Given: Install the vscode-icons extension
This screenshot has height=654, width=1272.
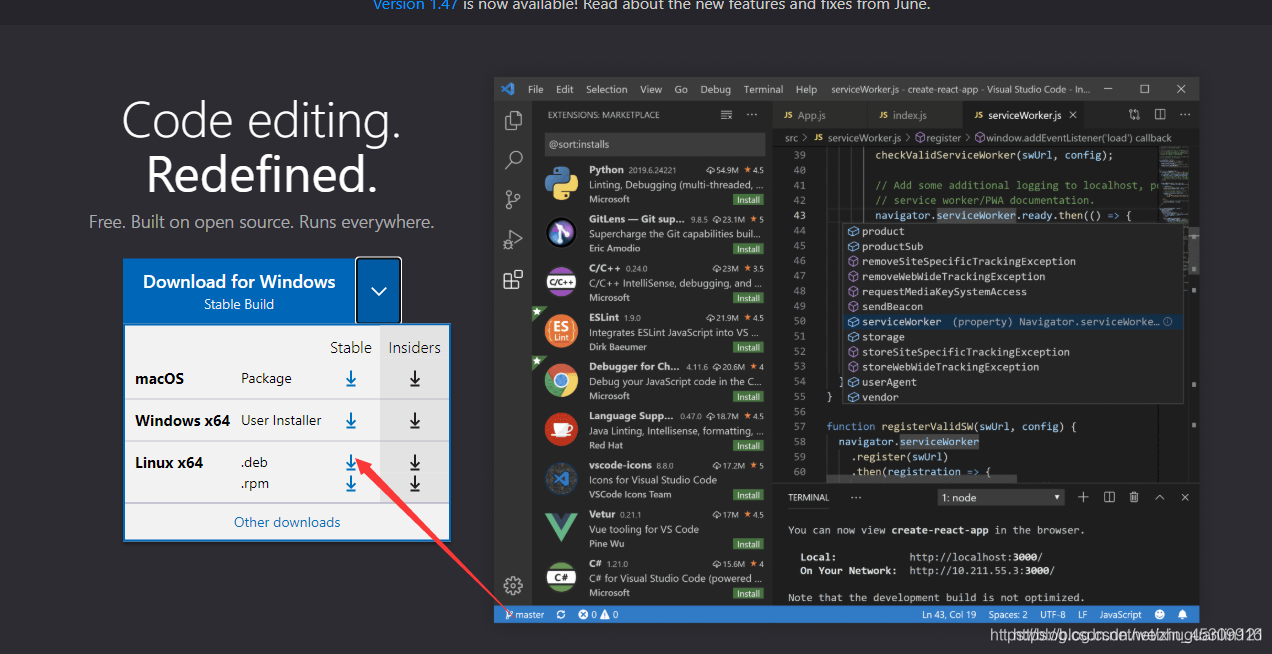Looking at the screenshot, I should coord(748,495).
